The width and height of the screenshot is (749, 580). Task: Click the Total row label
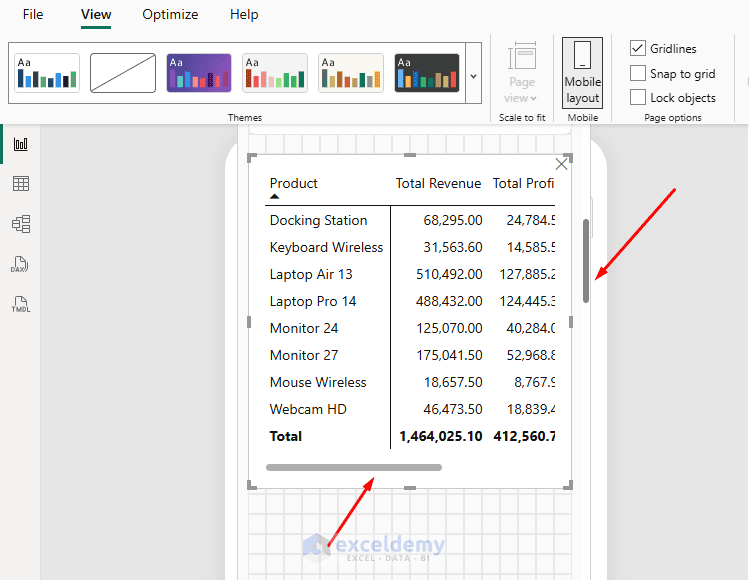point(285,436)
